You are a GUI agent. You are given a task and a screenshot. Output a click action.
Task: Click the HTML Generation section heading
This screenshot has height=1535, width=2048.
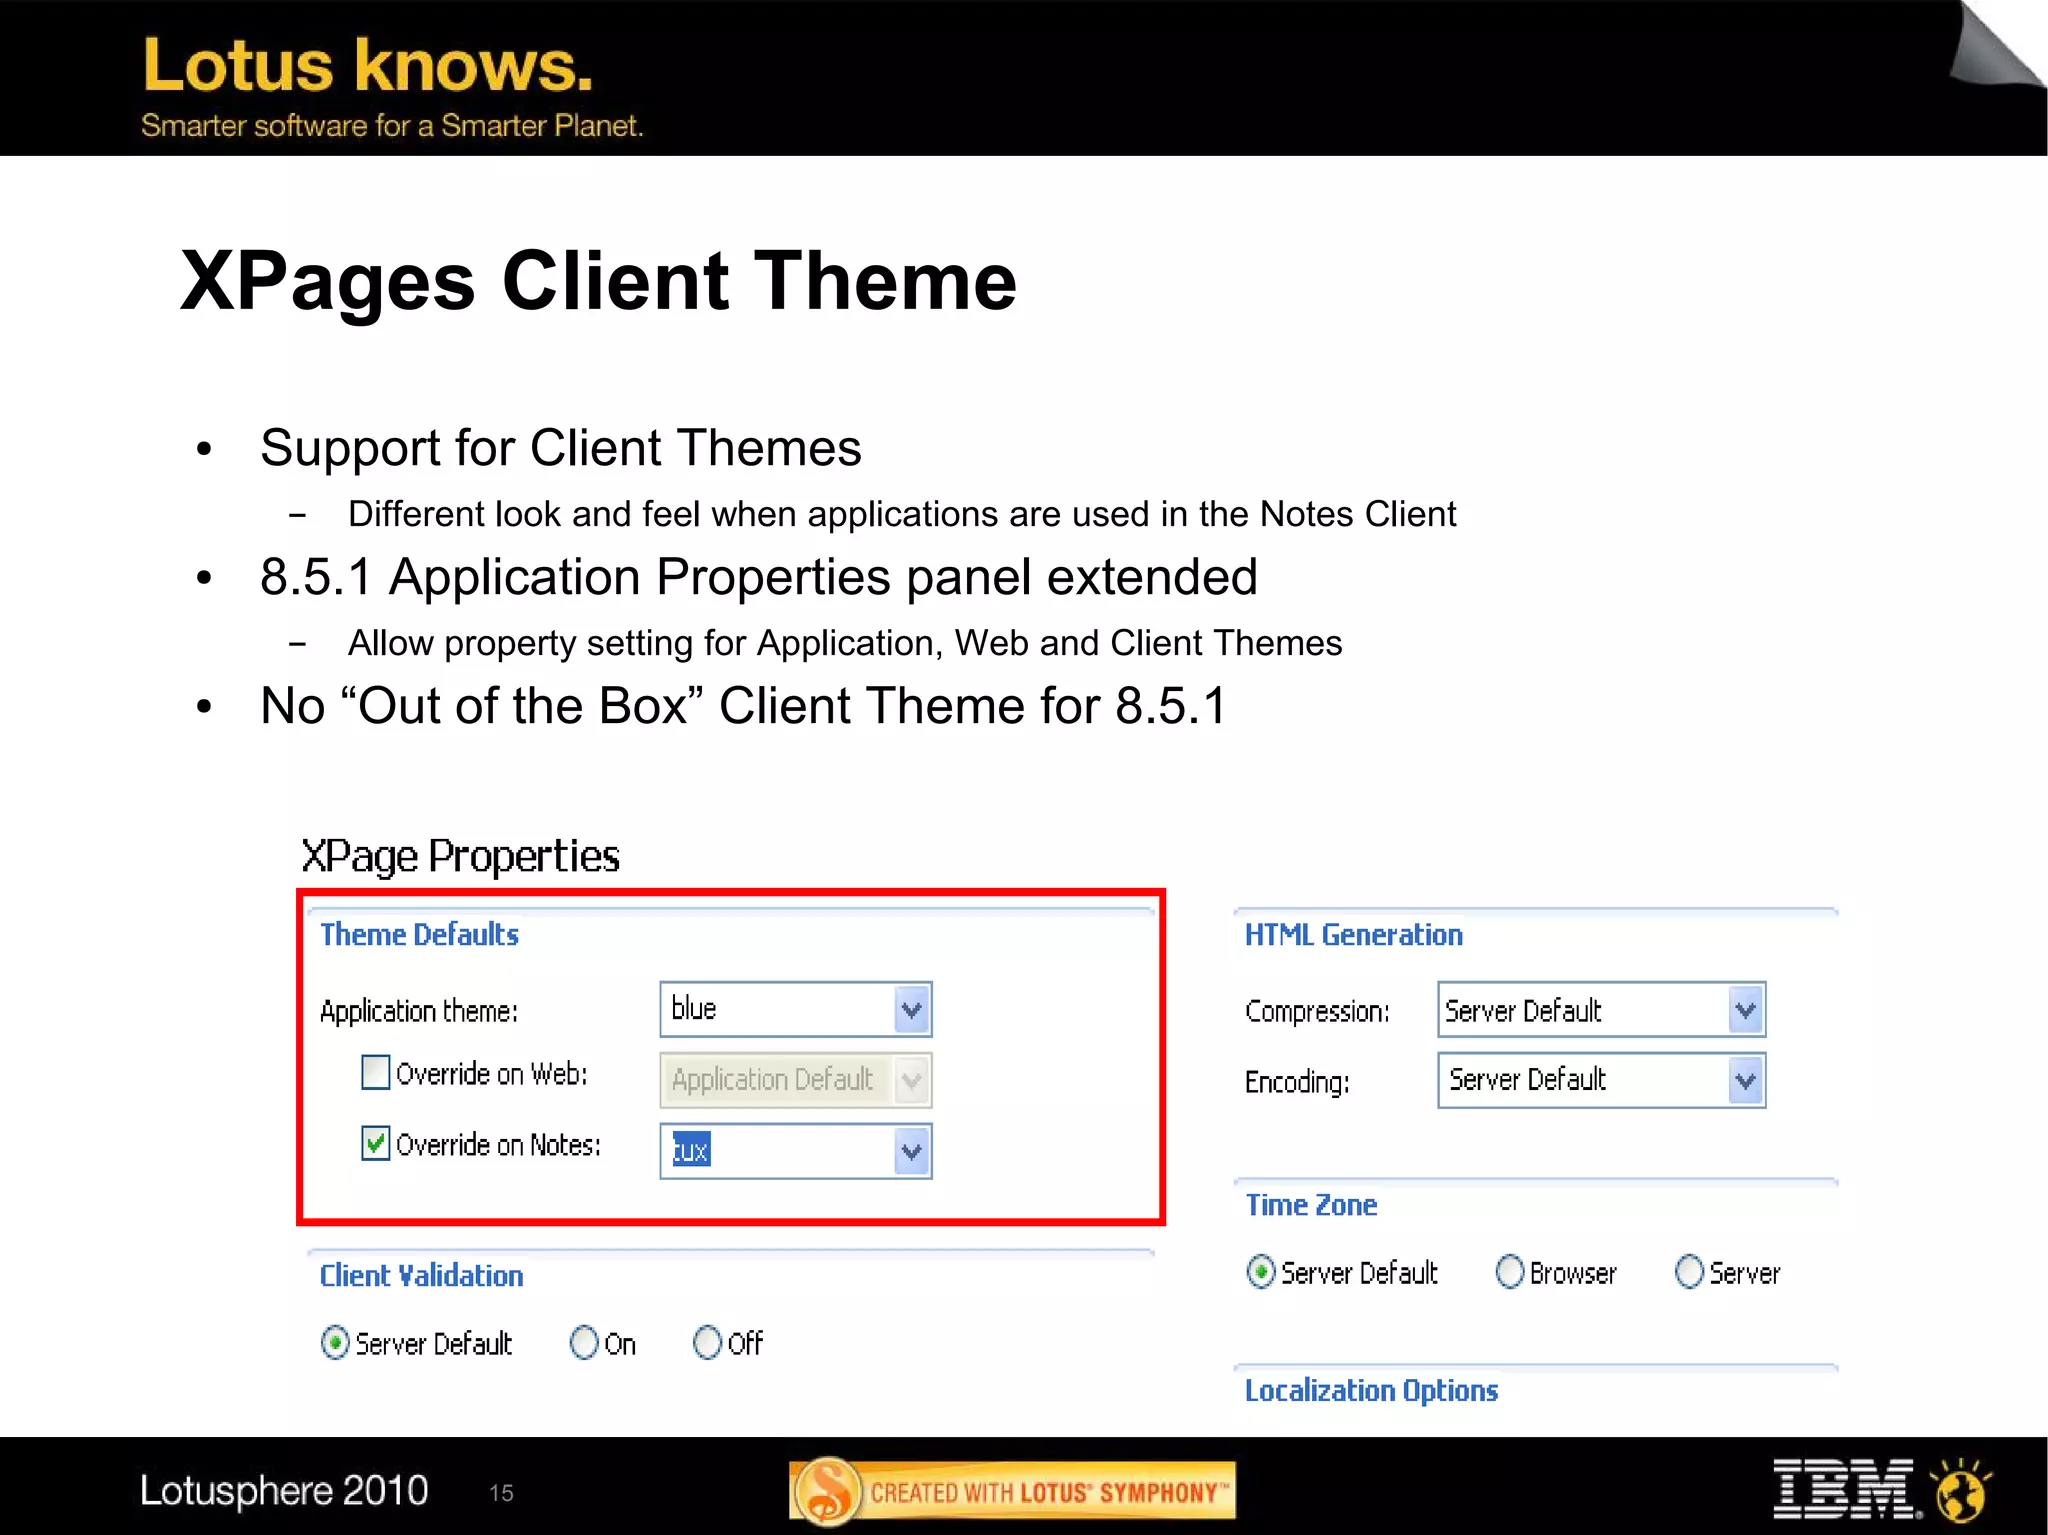pos(1353,934)
